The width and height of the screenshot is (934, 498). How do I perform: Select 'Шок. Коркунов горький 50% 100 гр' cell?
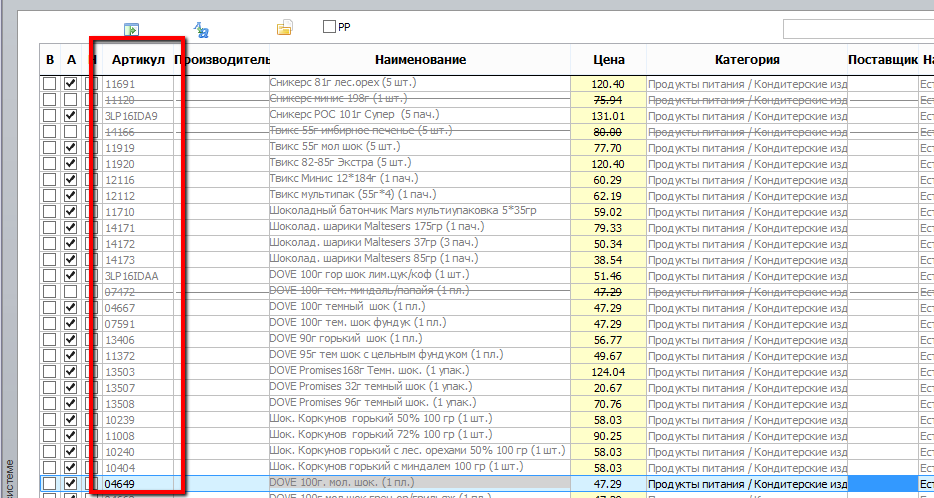(x=420, y=419)
